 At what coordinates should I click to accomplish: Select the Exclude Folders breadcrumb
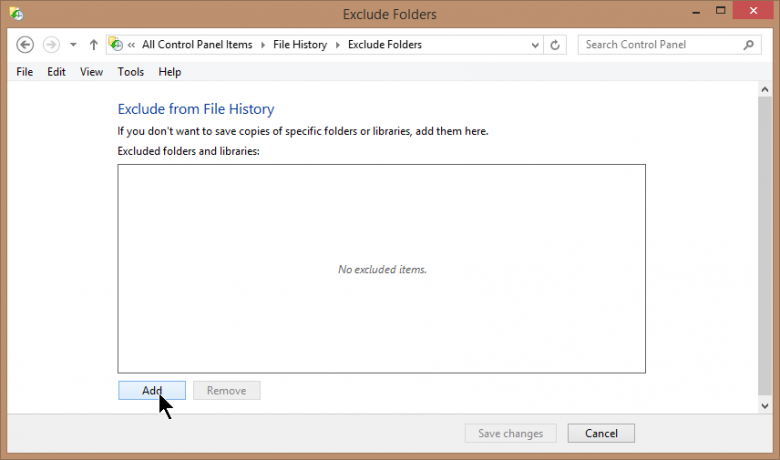click(x=385, y=45)
